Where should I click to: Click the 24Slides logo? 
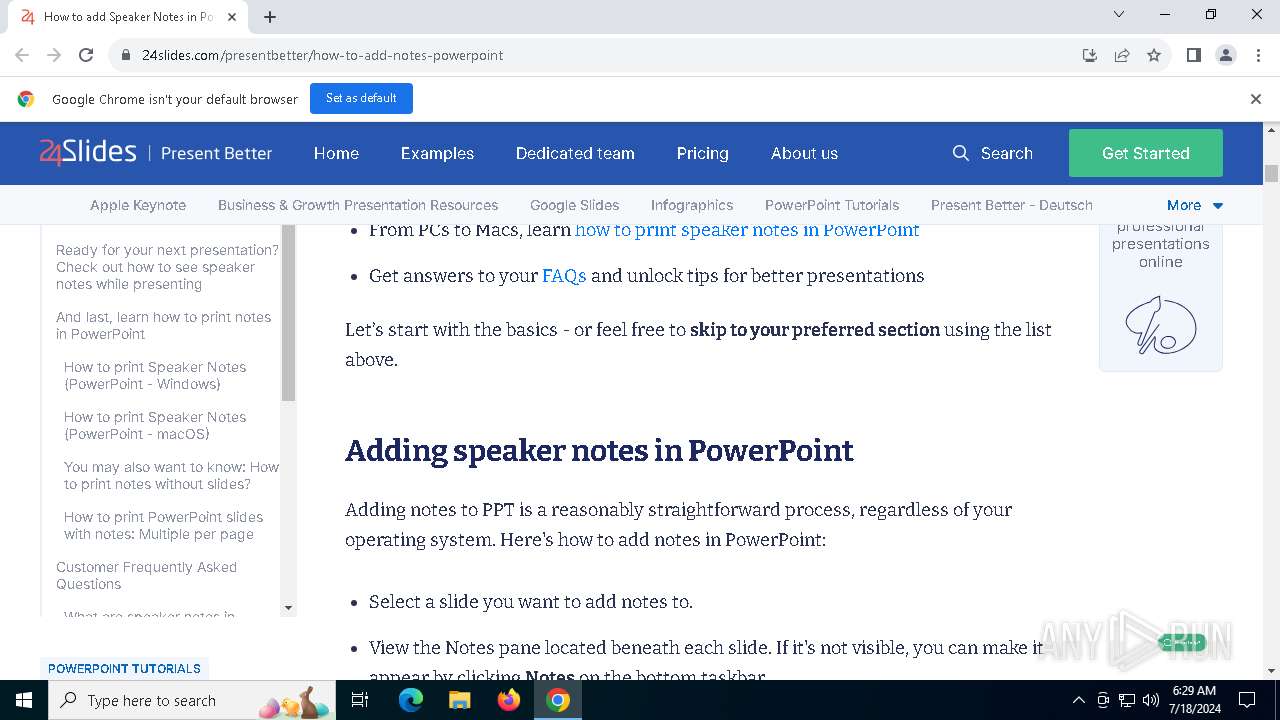[88, 152]
